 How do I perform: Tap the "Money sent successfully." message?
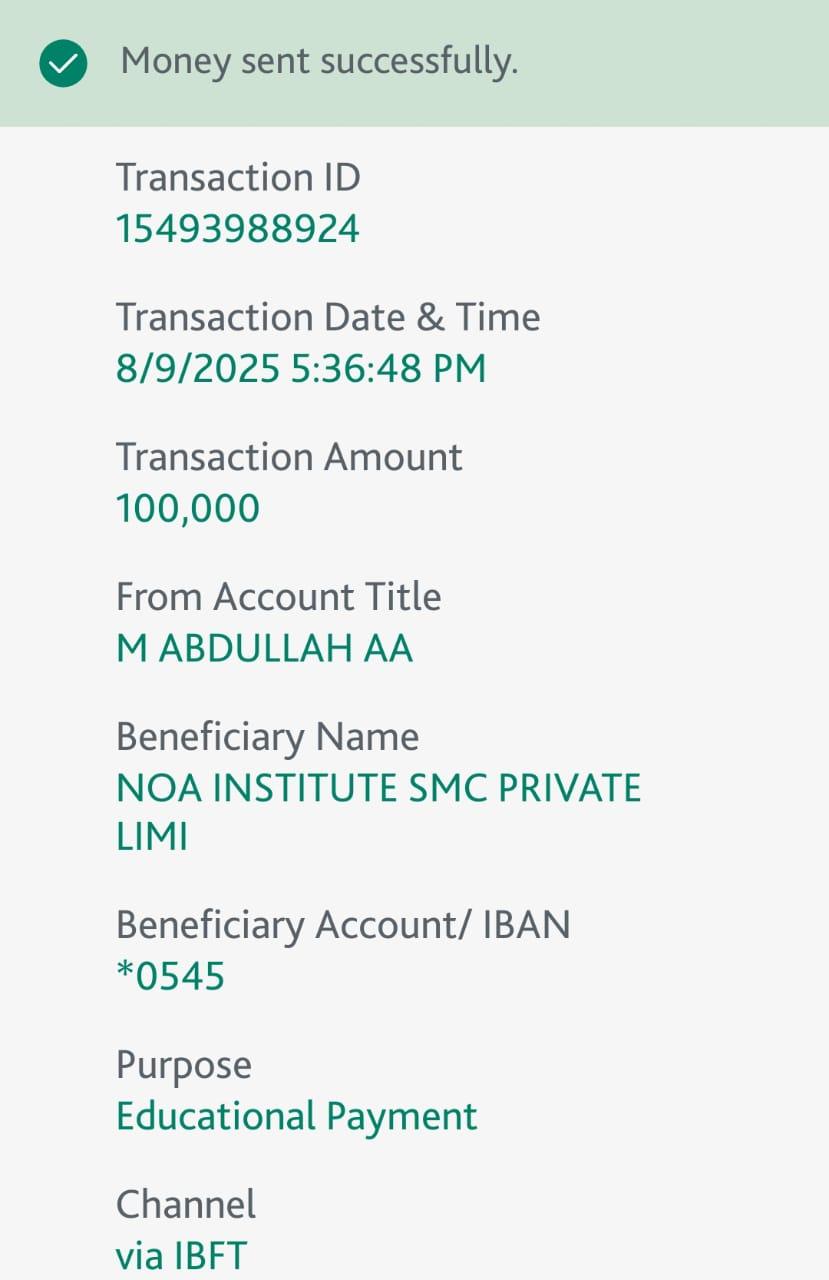click(x=319, y=62)
